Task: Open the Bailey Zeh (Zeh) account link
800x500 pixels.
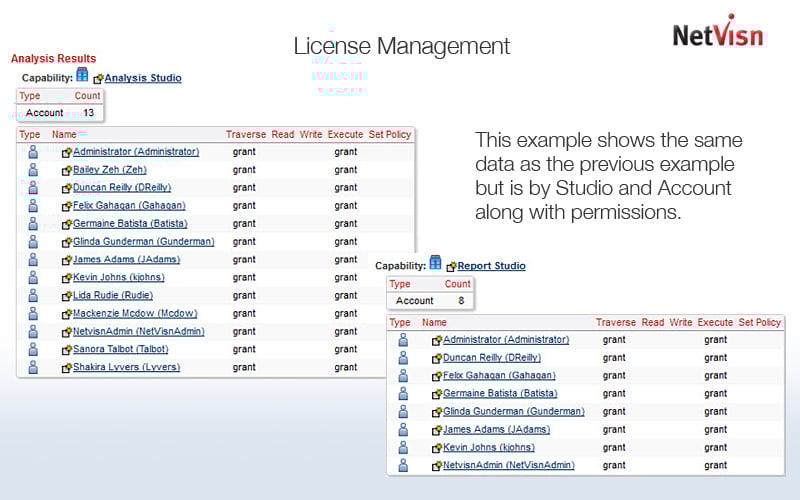Action: pyautogui.click(x=116, y=170)
